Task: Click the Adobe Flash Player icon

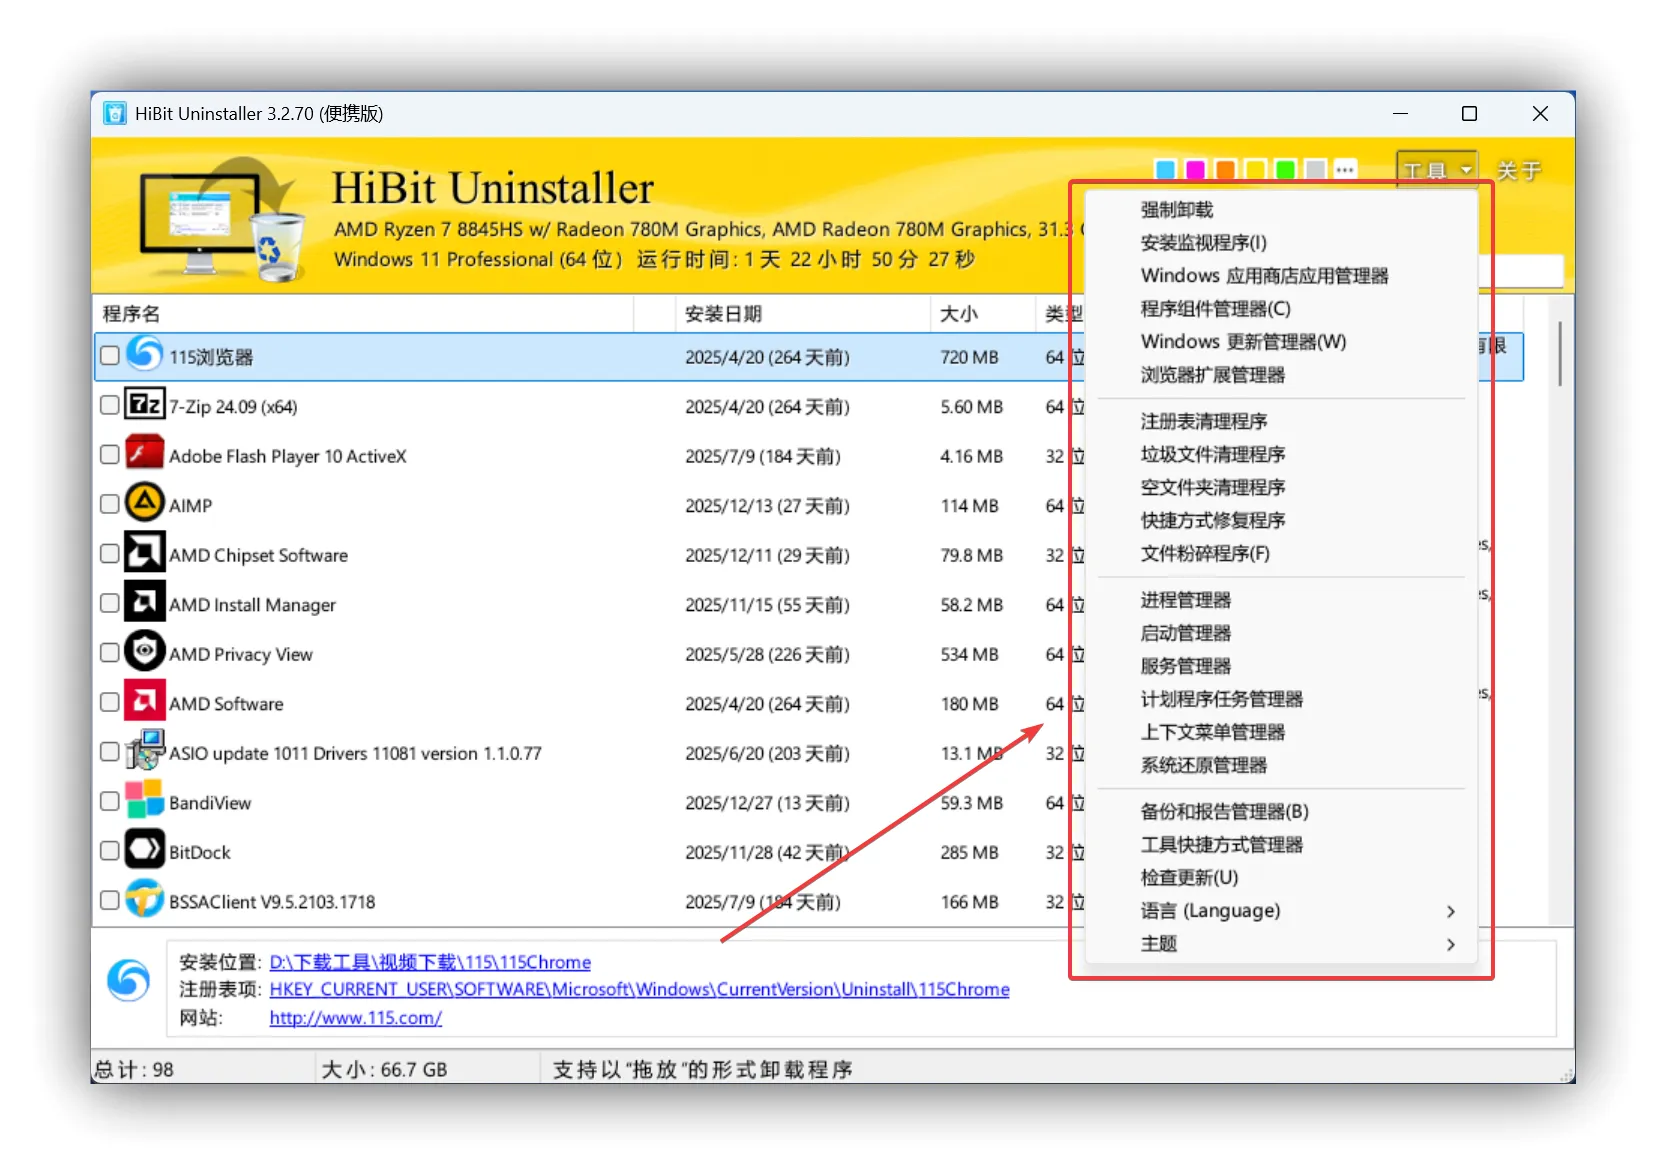Action: [x=145, y=454]
